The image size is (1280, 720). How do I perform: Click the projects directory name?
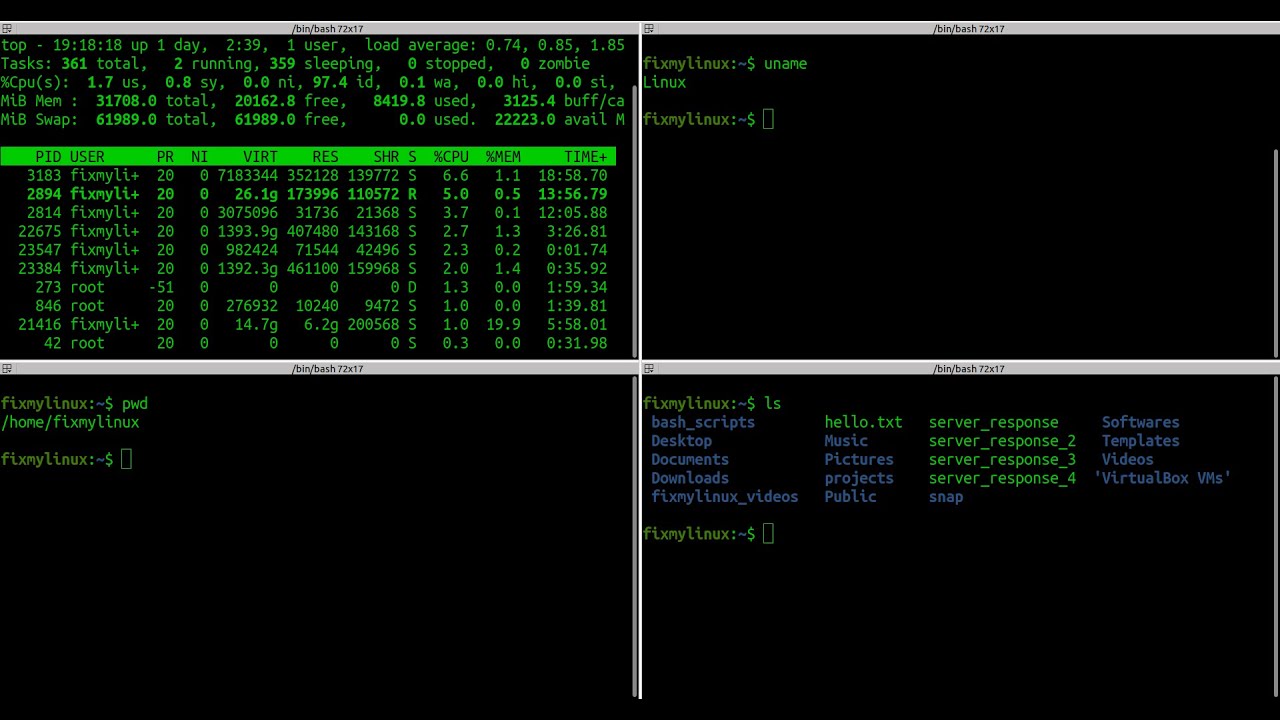pyautogui.click(x=859, y=479)
